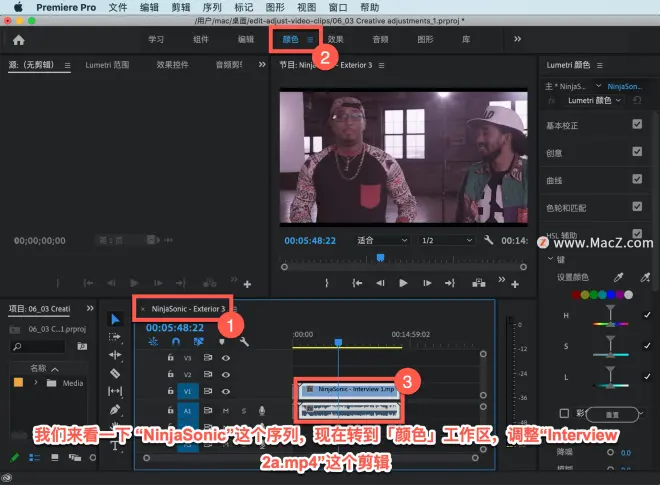660x485 pixels.
Task: Uncheck 创意 section checkbox
Action: click(x=637, y=152)
